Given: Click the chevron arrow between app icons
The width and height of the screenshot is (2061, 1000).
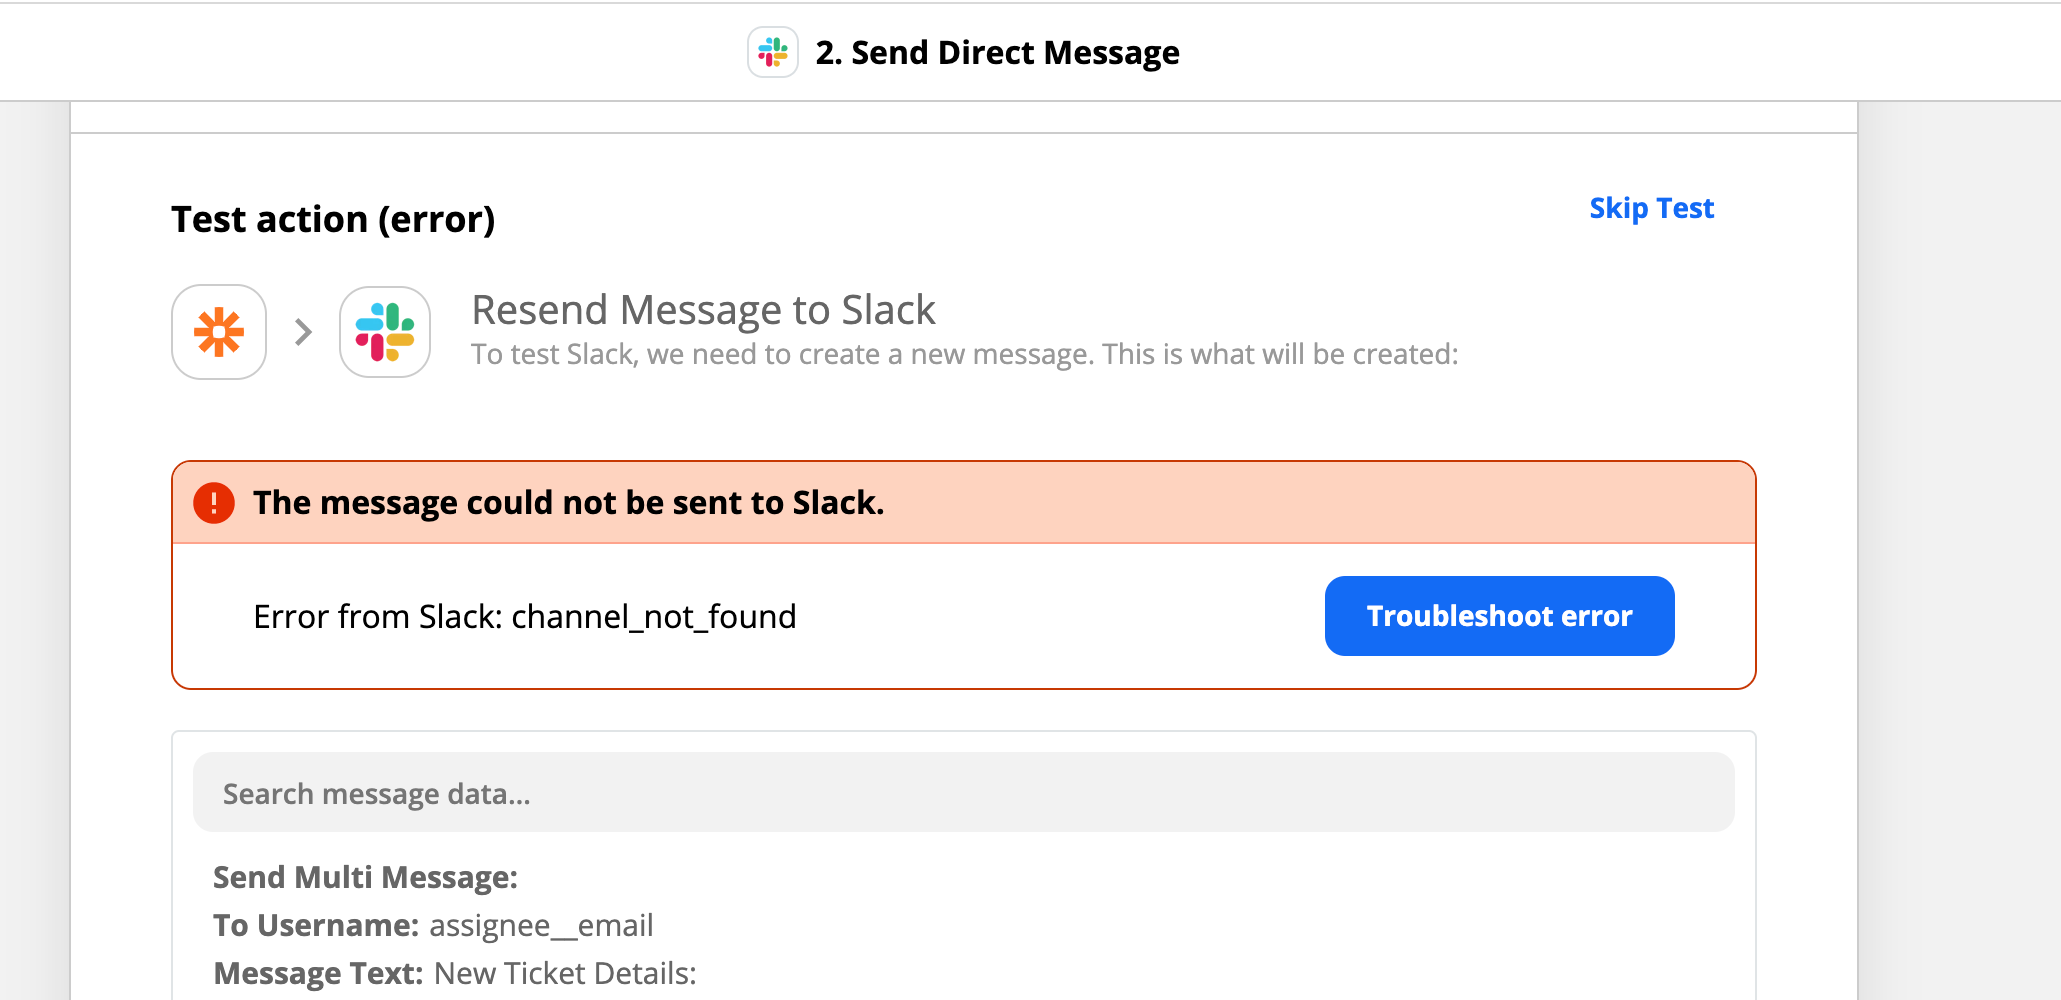Looking at the screenshot, I should (x=303, y=332).
